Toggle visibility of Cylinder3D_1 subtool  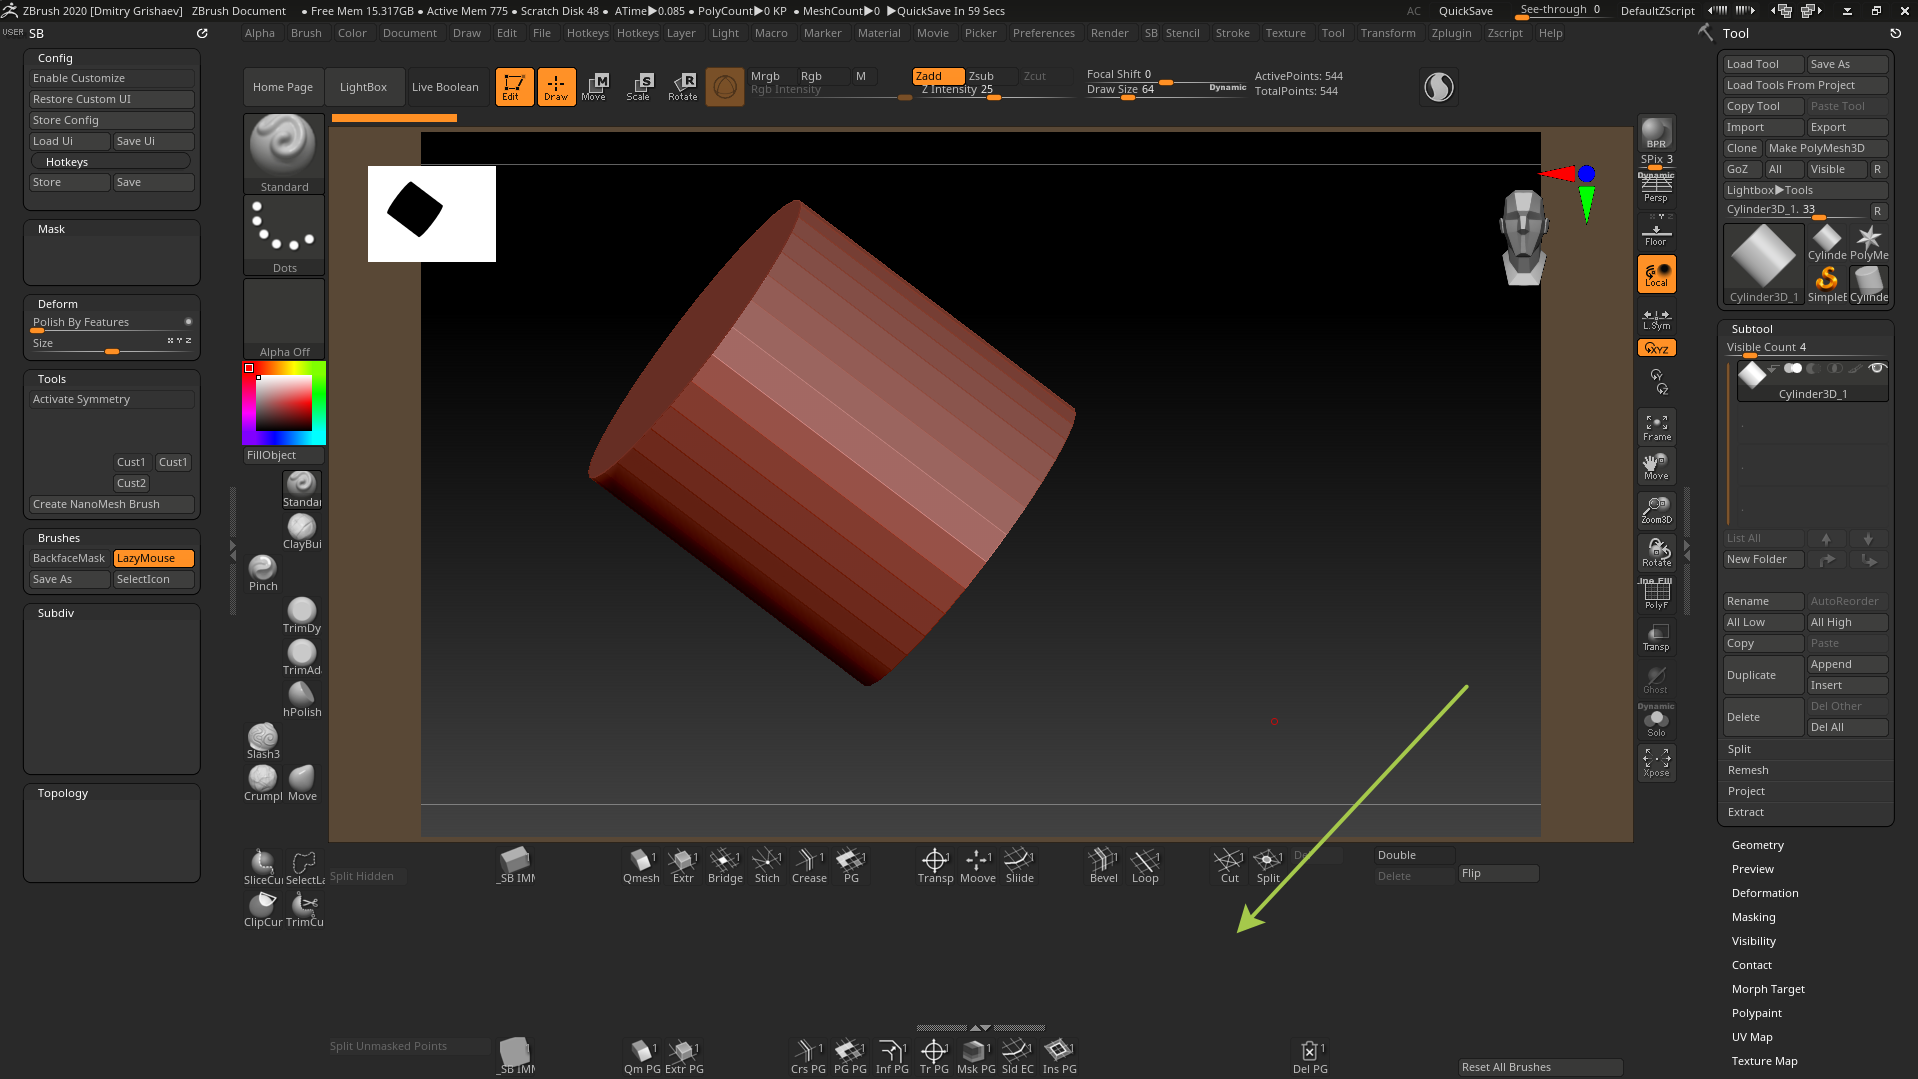(x=1878, y=368)
